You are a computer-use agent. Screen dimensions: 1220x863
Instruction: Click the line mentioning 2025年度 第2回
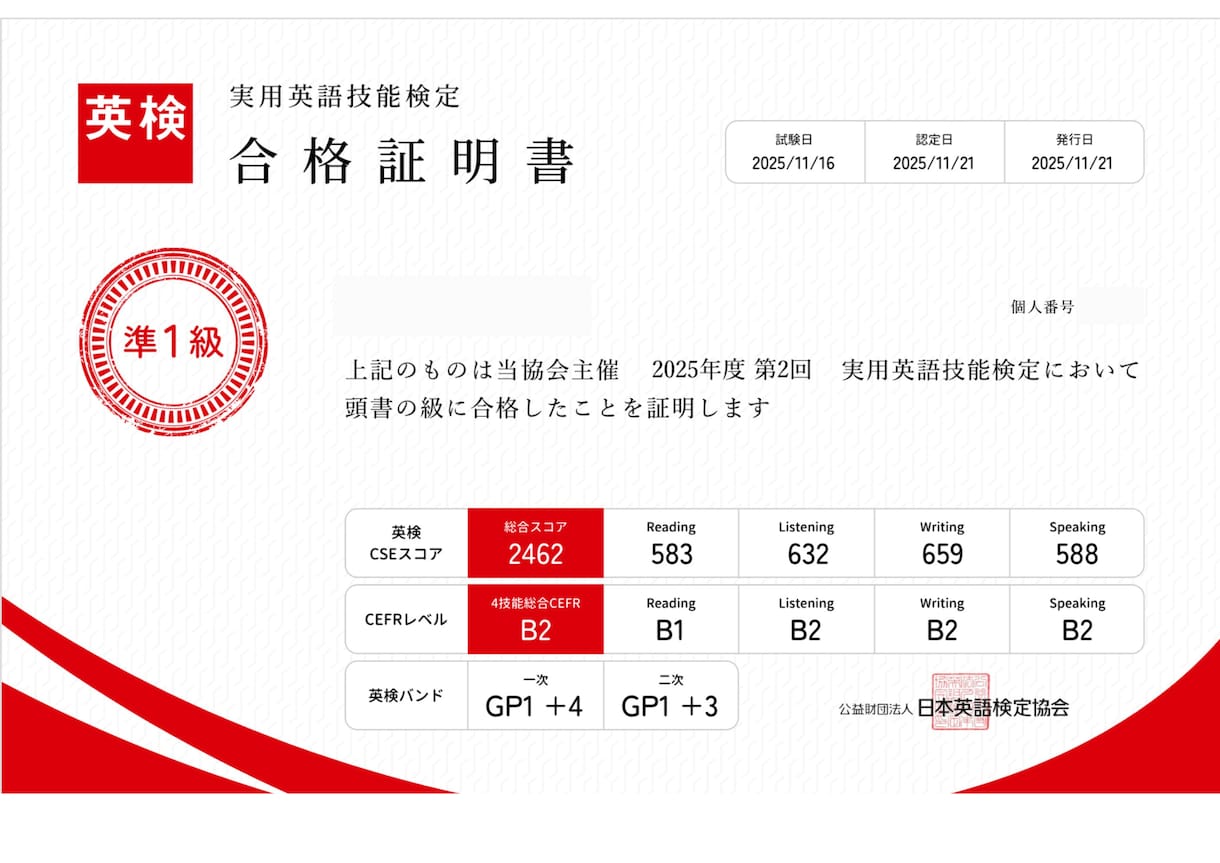click(742, 370)
